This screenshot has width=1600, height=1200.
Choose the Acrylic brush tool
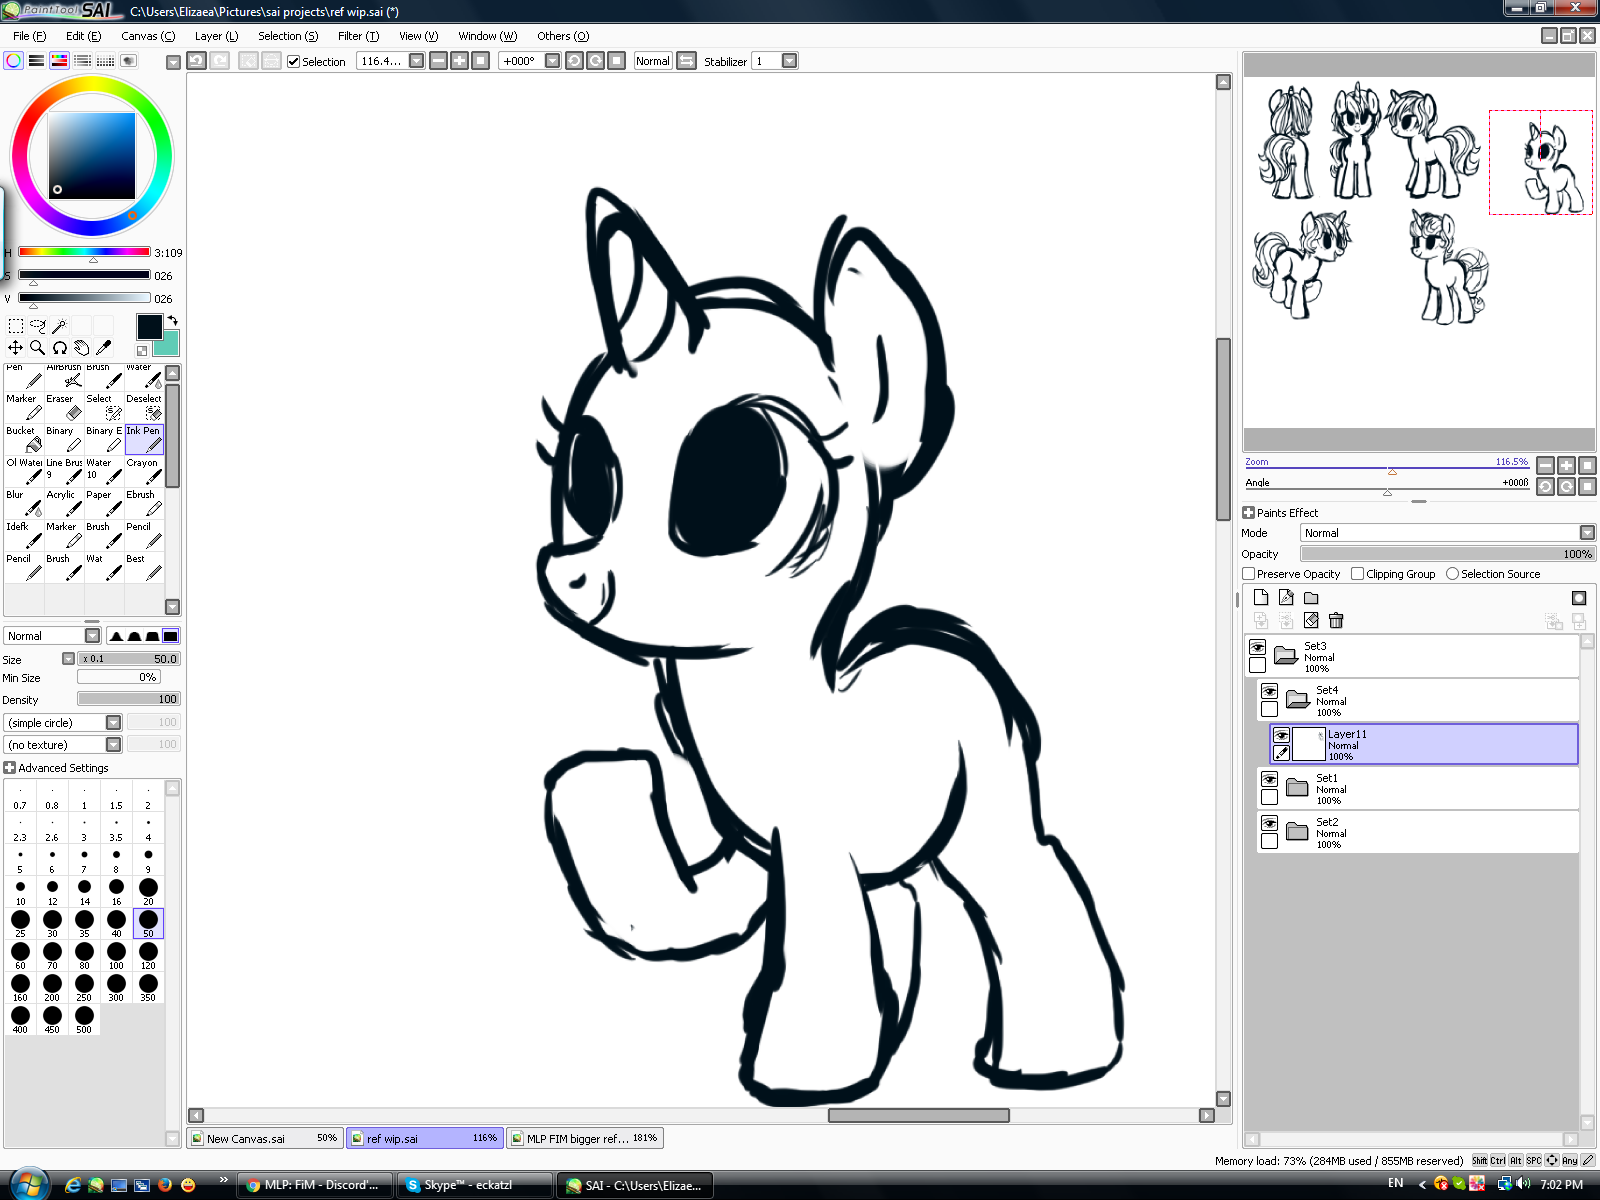point(64,504)
